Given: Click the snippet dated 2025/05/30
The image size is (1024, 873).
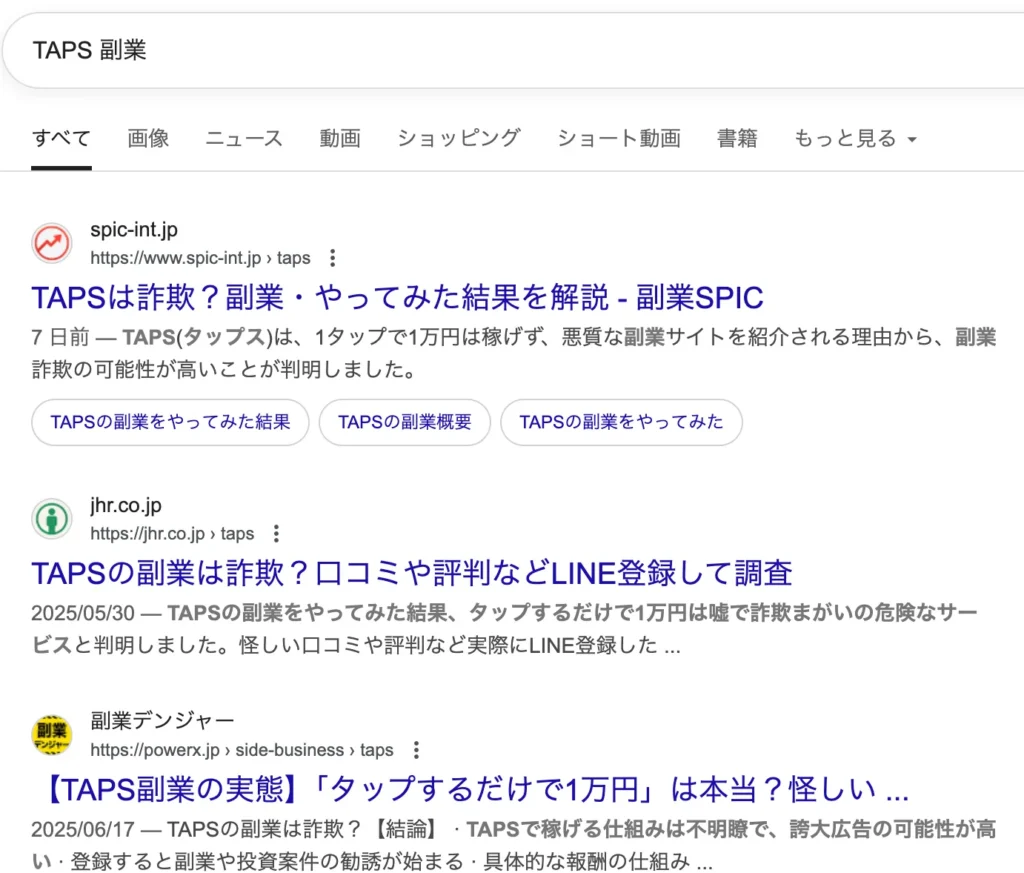Looking at the screenshot, I should (504, 629).
